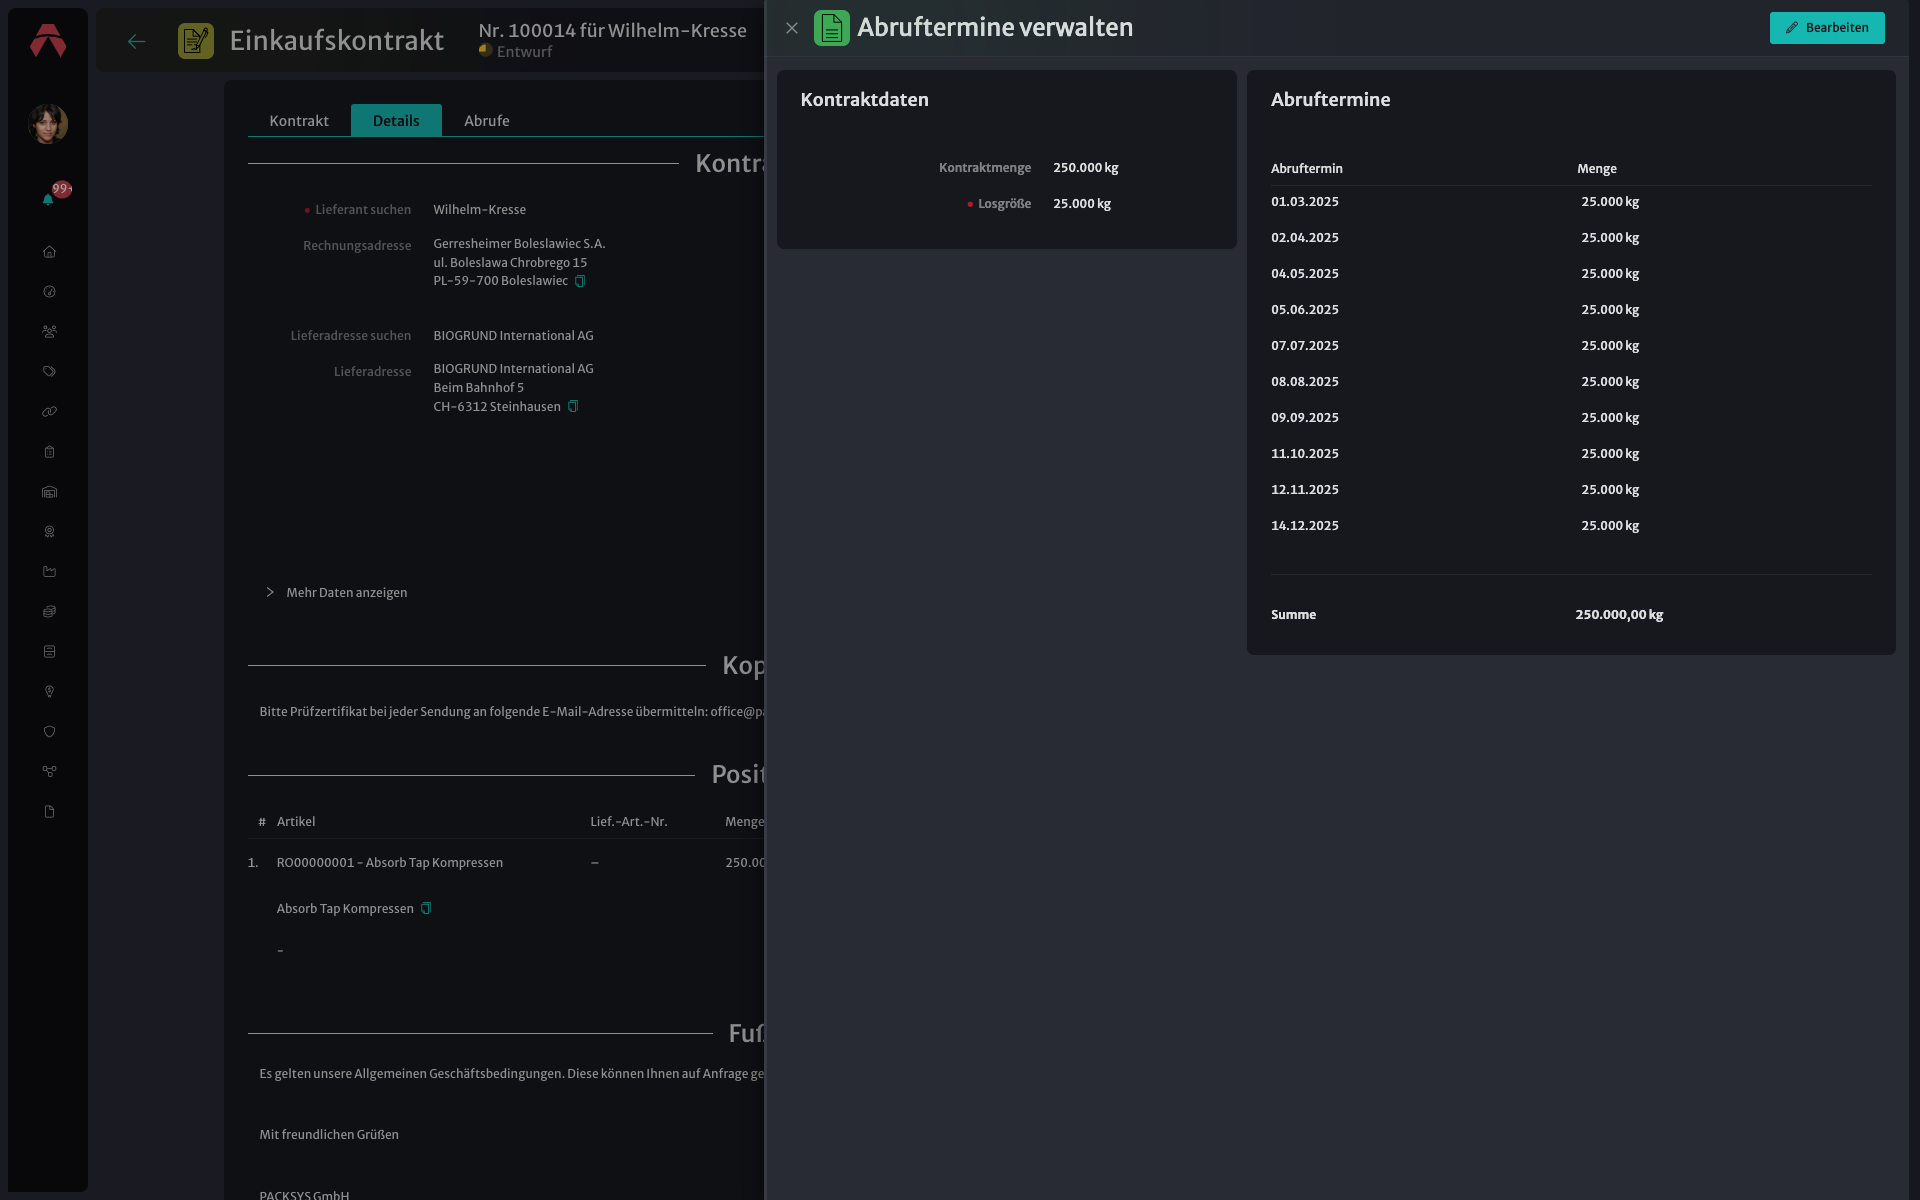Click the 14.12.2025 quantity 25.000 kg
The height and width of the screenshot is (1200, 1920).
pyautogui.click(x=1610, y=525)
